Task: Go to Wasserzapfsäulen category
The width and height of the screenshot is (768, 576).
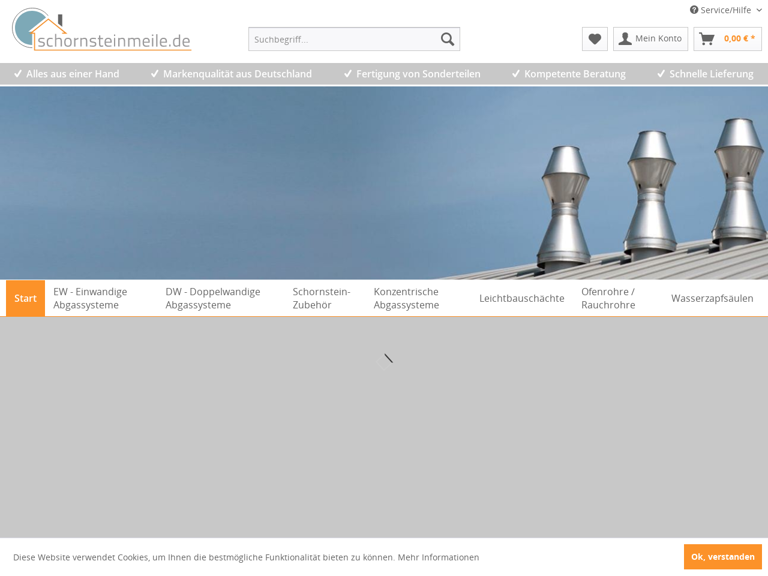Action: point(712,298)
